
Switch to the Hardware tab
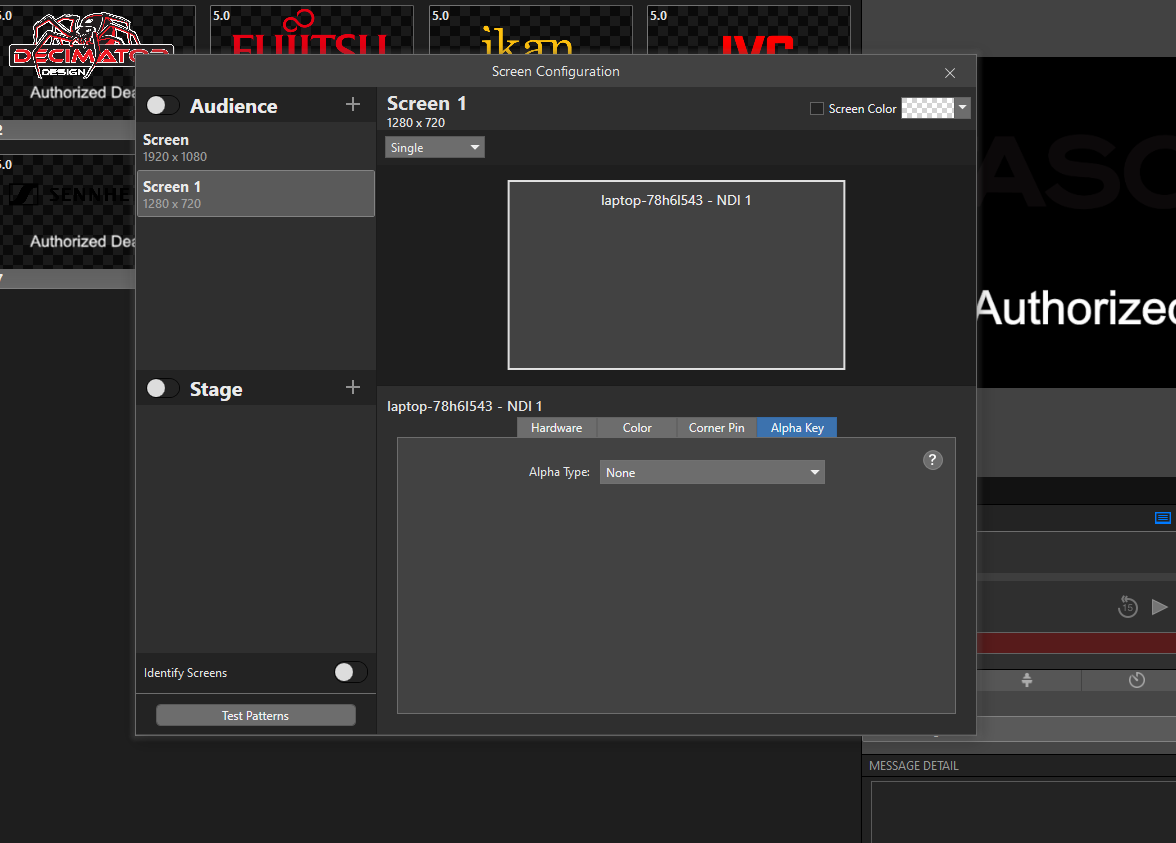tap(556, 427)
